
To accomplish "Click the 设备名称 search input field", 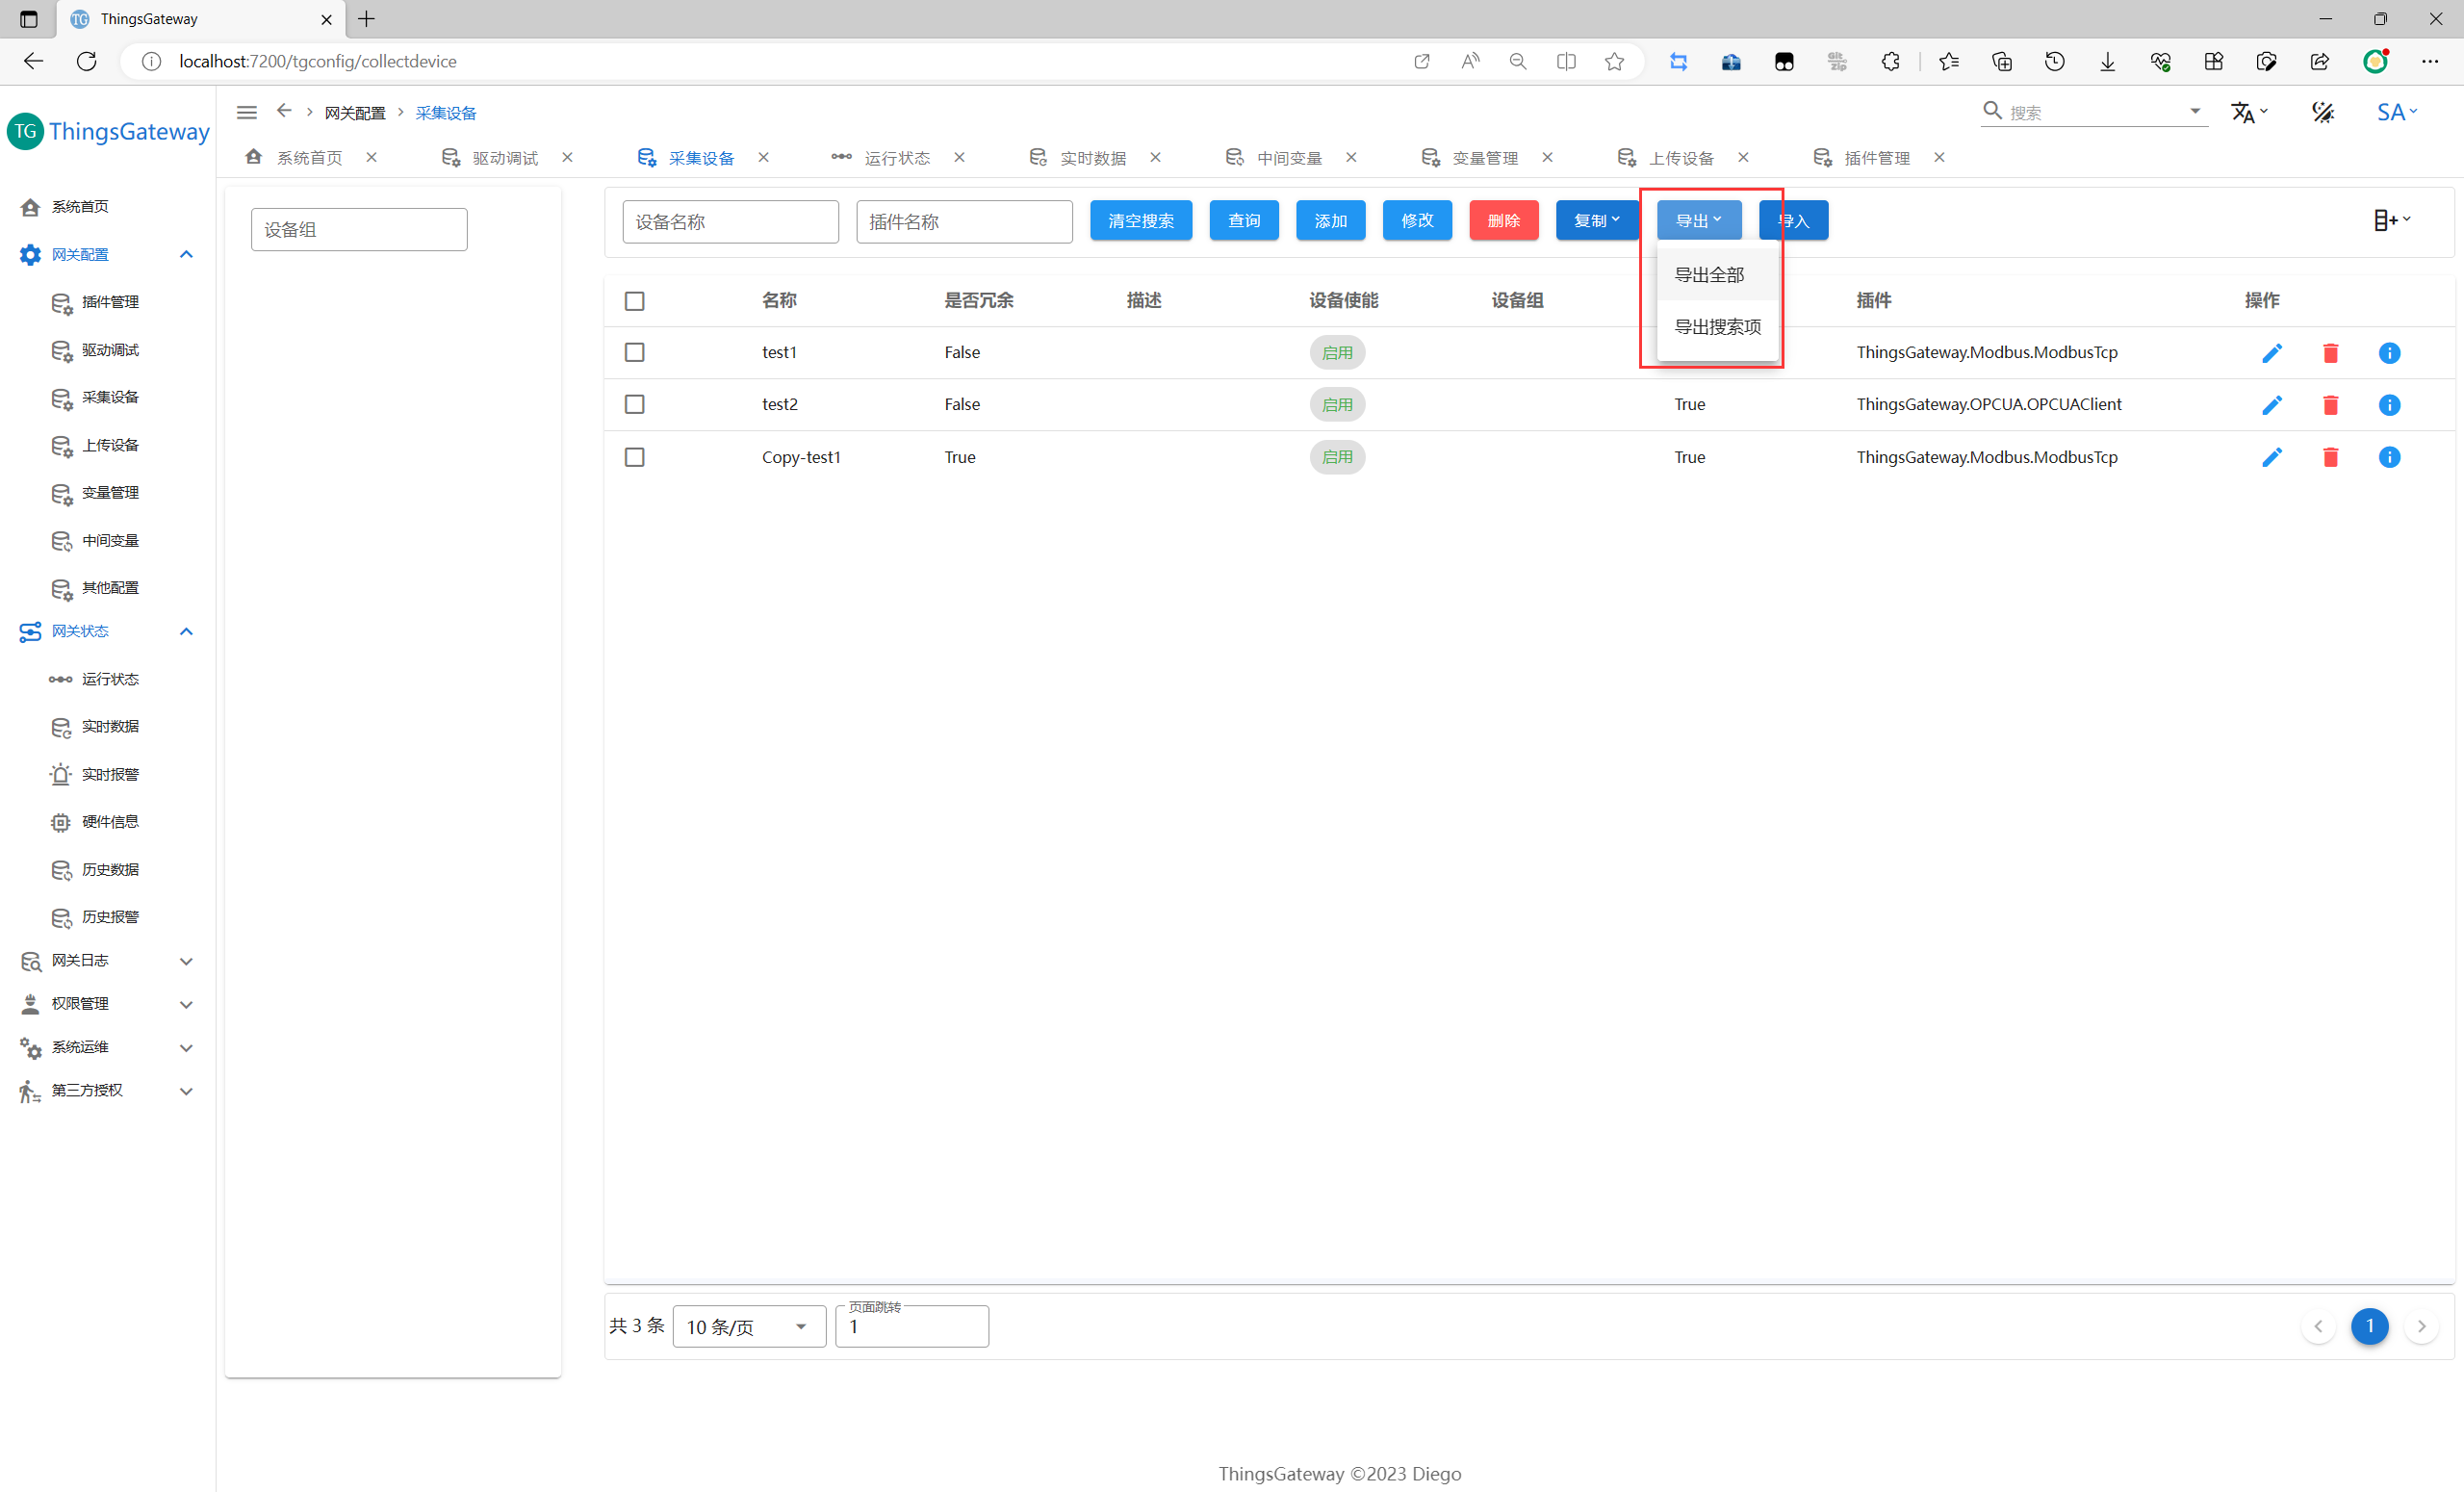I will pyautogui.click(x=730, y=222).
